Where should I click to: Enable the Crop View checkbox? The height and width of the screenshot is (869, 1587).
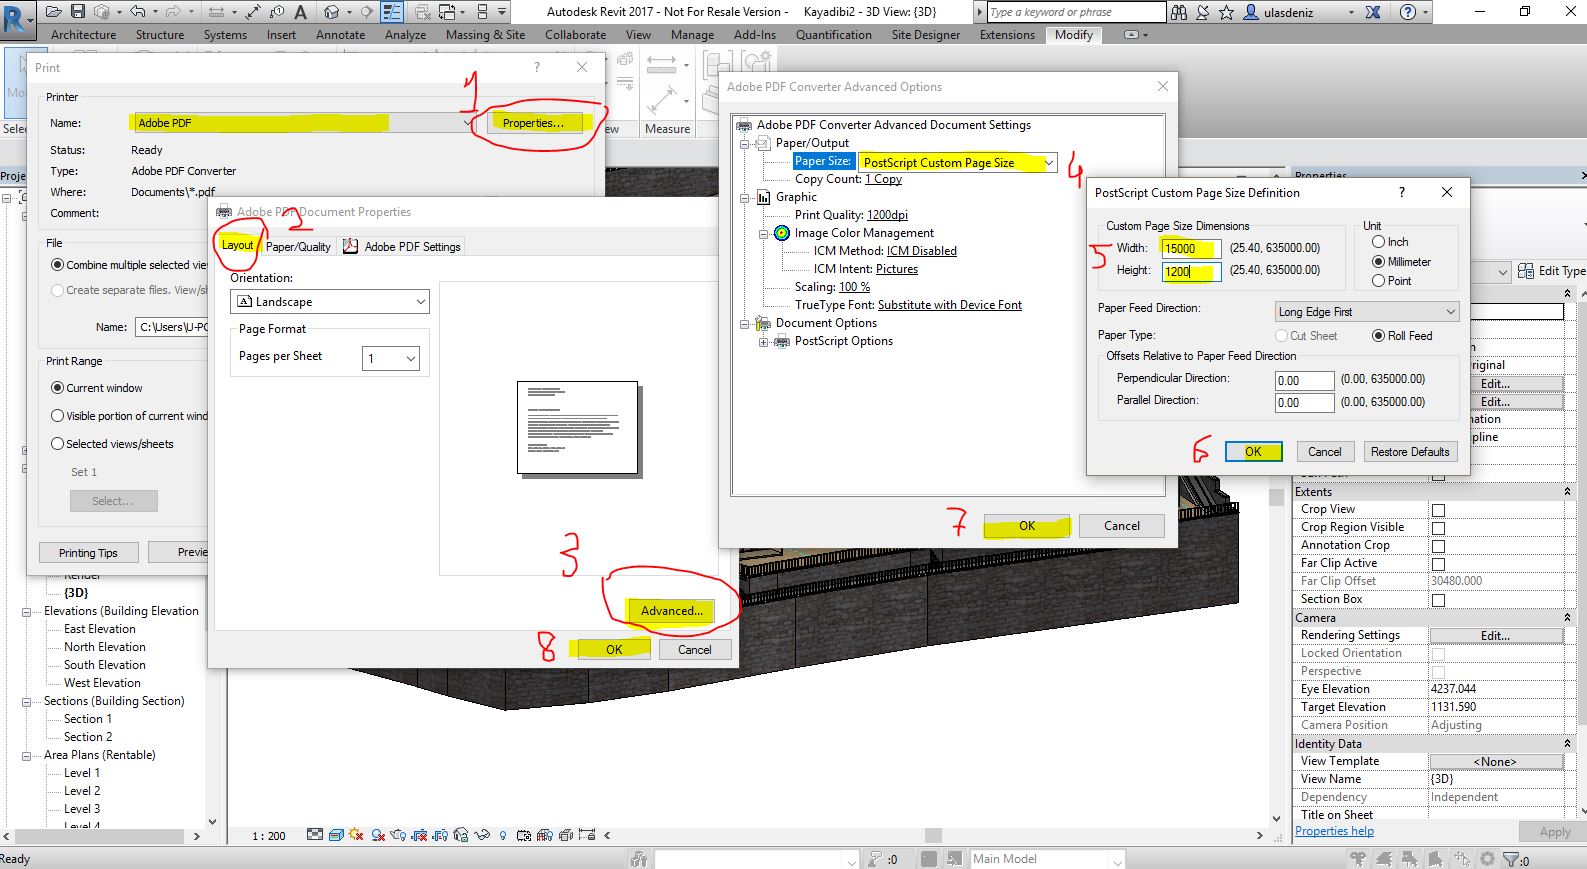(x=1438, y=510)
